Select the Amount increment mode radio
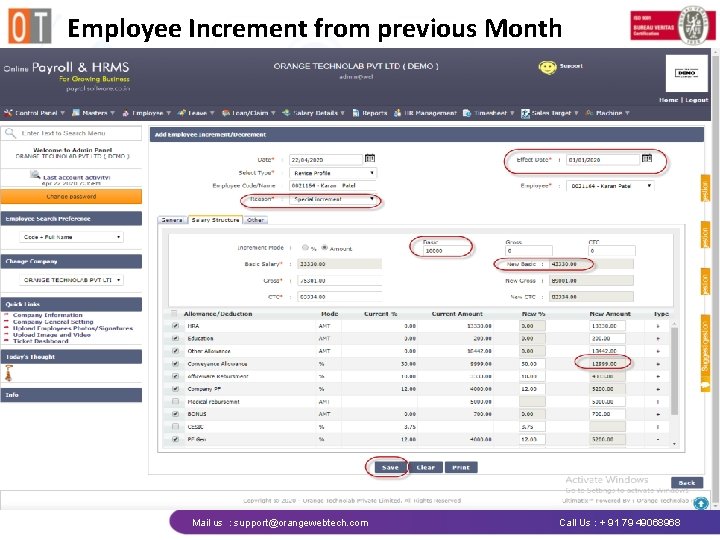The image size is (720, 540). coord(324,248)
